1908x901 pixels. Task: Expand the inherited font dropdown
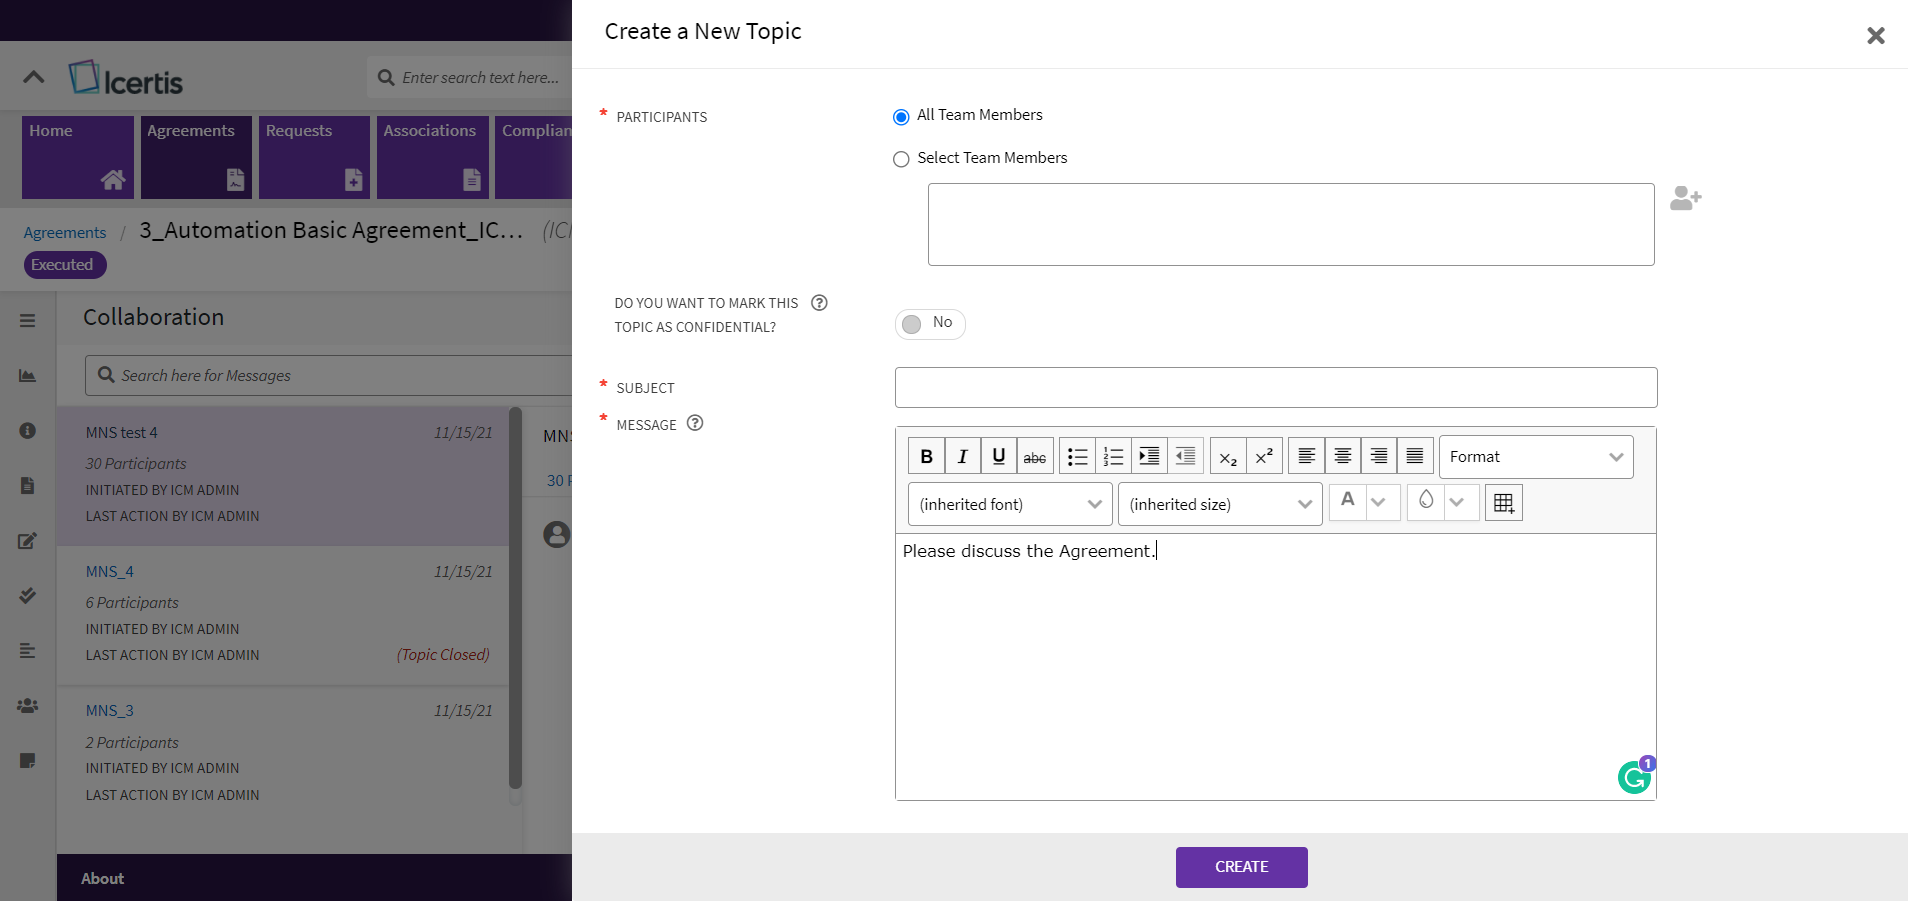tap(1009, 504)
